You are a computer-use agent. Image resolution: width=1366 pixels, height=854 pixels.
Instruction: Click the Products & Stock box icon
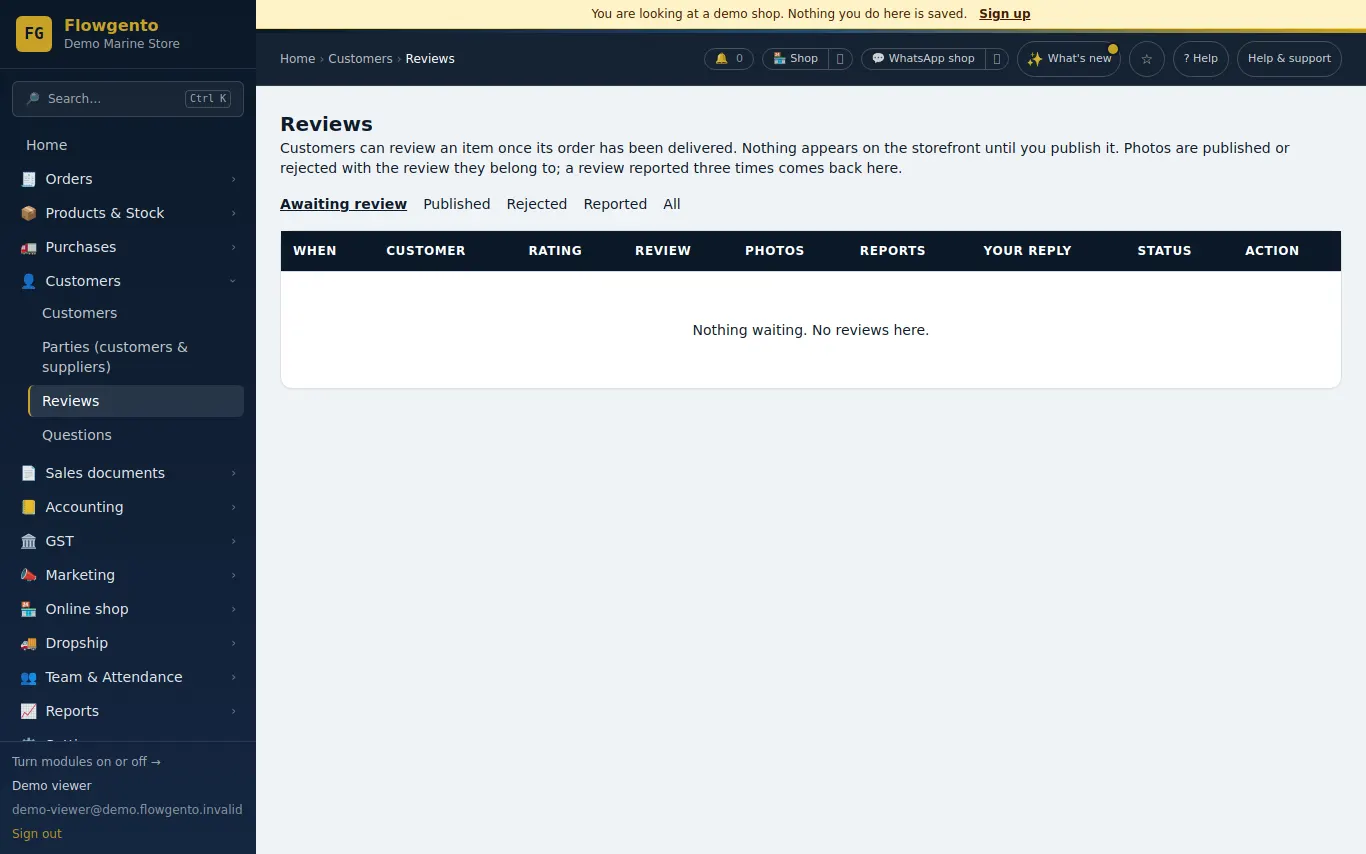[28, 213]
